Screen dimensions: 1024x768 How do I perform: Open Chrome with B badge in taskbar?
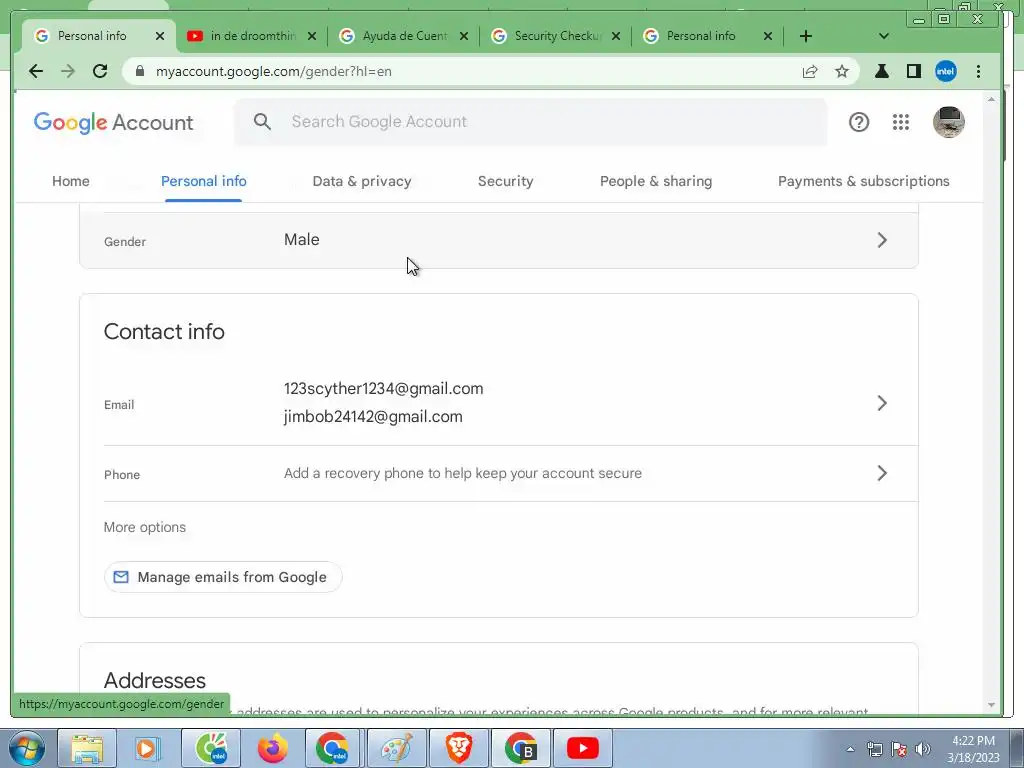click(x=520, y=748)
